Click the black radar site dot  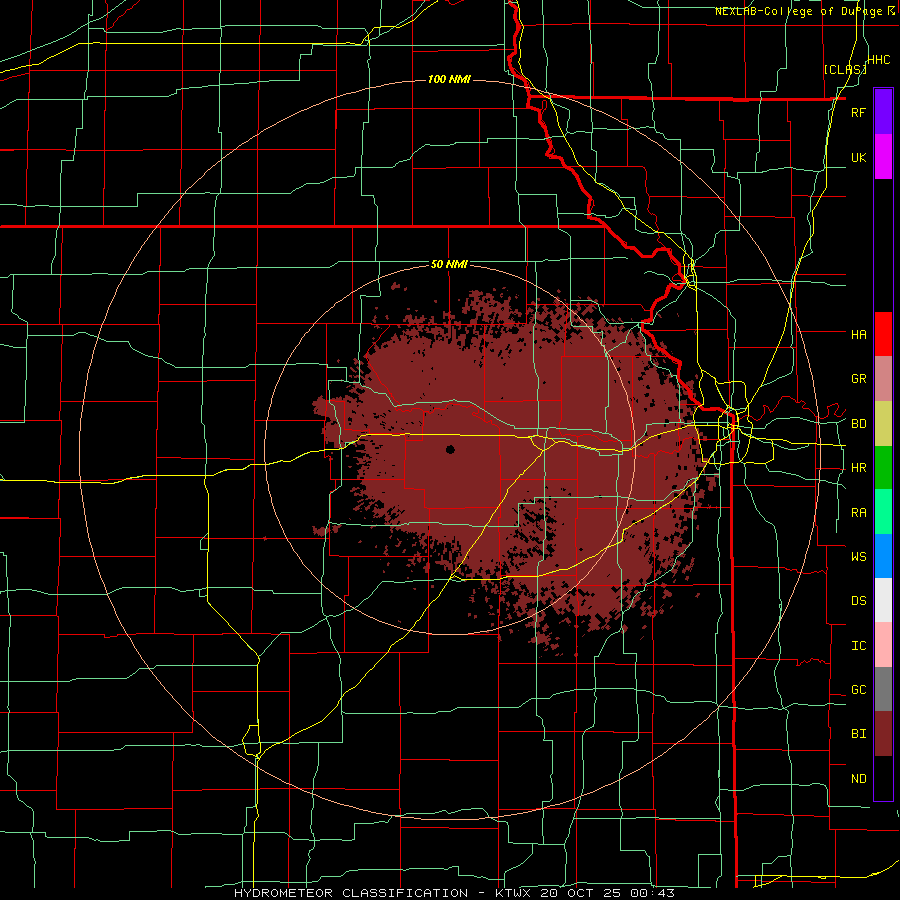pyautogui.click(x=450, y=449)
